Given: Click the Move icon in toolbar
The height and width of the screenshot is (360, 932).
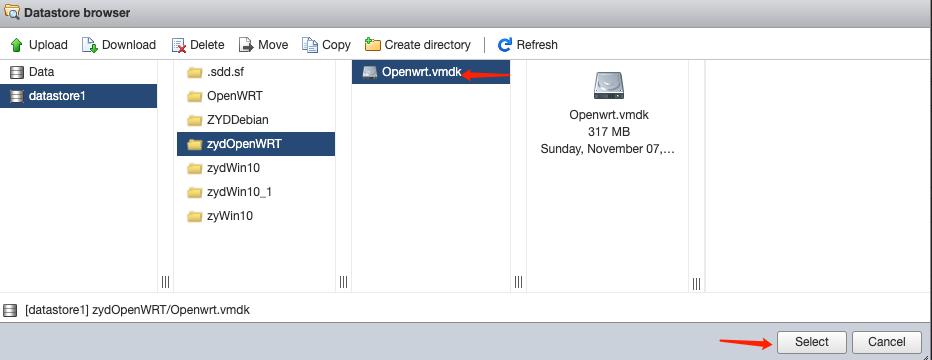Looking at the screenshot, I should 246,45.
